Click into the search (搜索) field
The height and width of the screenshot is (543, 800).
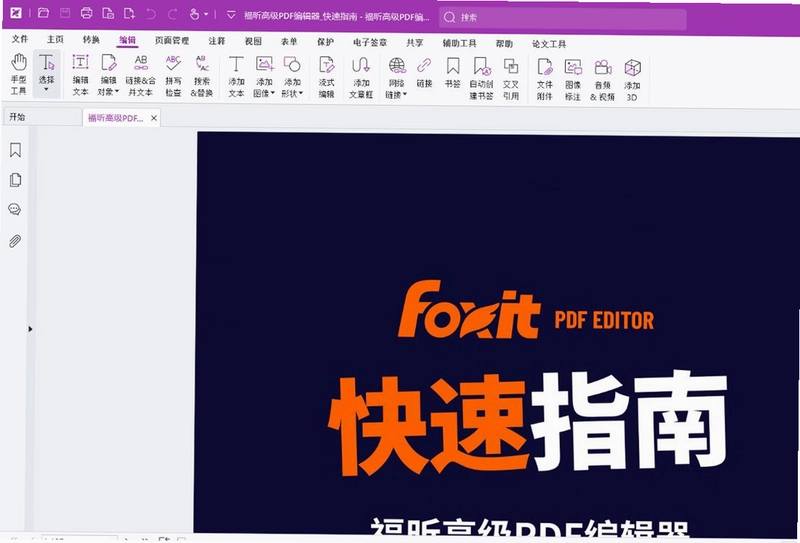[562, 18]
